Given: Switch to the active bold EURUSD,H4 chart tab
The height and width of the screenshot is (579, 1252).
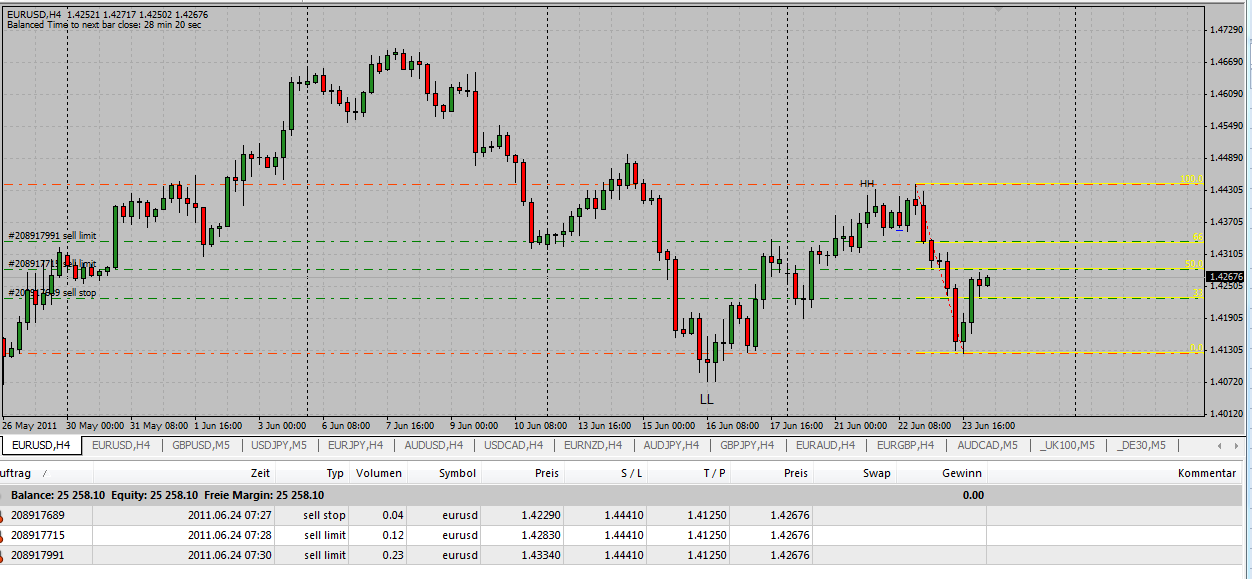Looking at the screenshot, I should point(40,445).
